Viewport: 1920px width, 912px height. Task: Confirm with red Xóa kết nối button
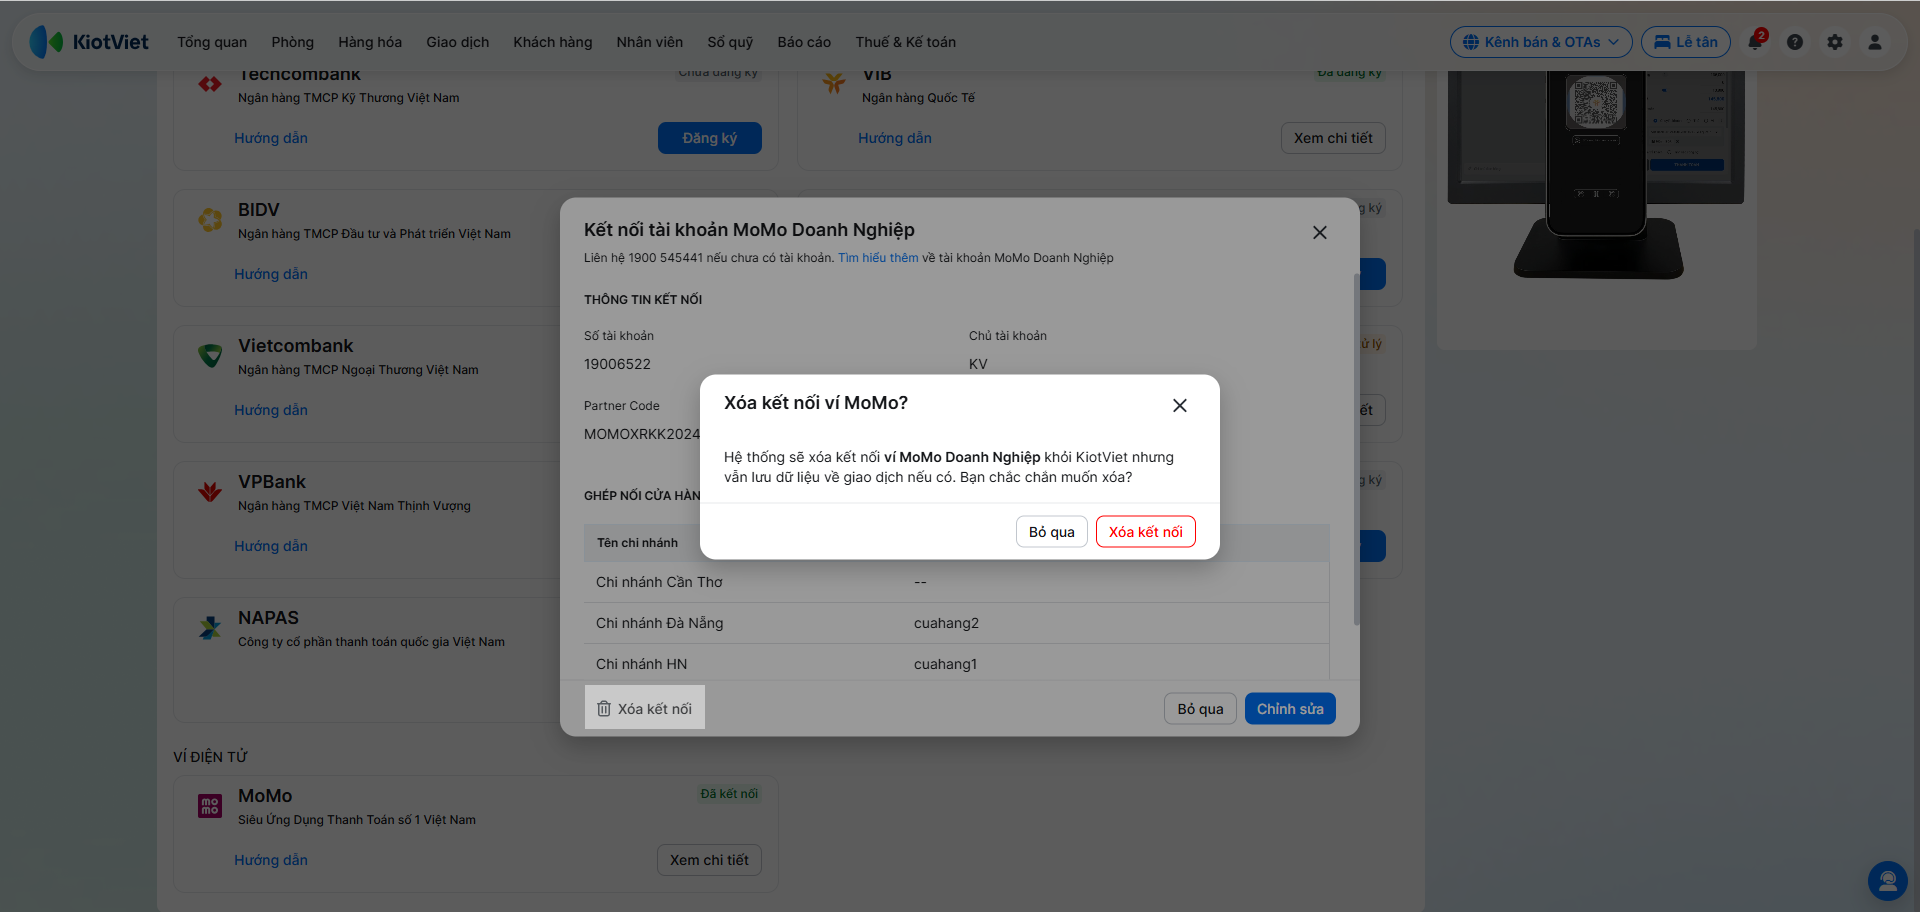click(x=1146, y=532)
